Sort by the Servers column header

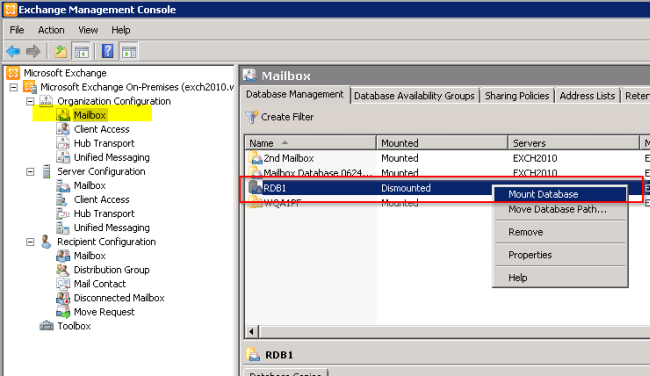click(x=574, y=143)
